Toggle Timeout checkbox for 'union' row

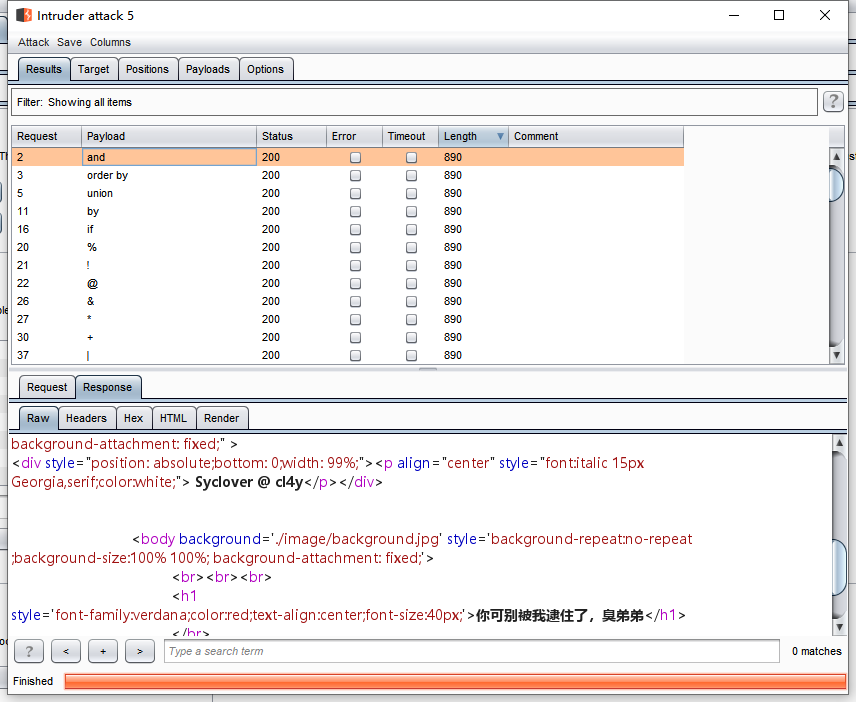412,193
